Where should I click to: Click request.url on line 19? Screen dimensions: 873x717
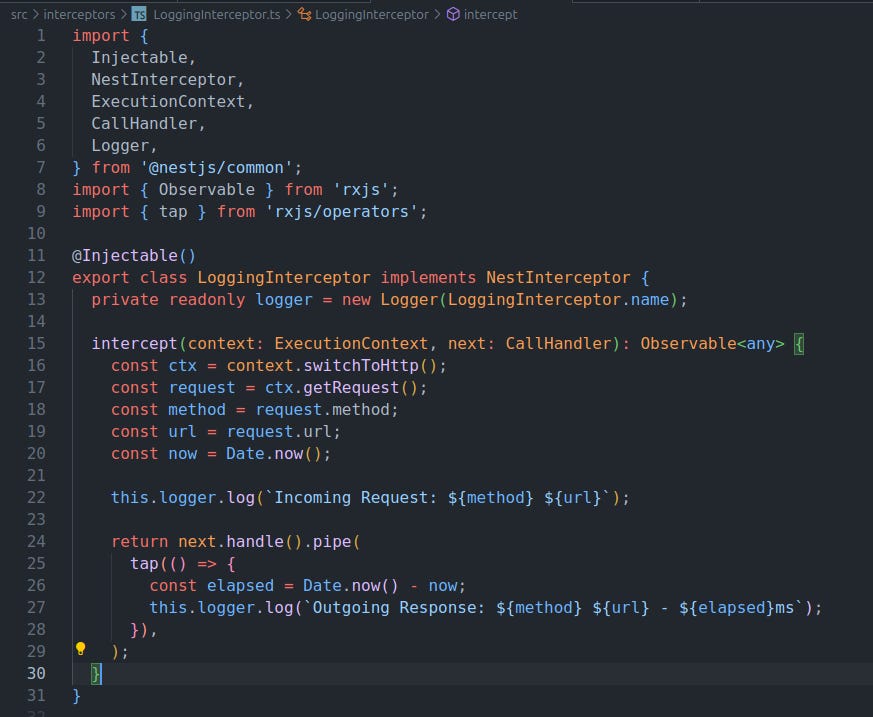click(278, 431)
